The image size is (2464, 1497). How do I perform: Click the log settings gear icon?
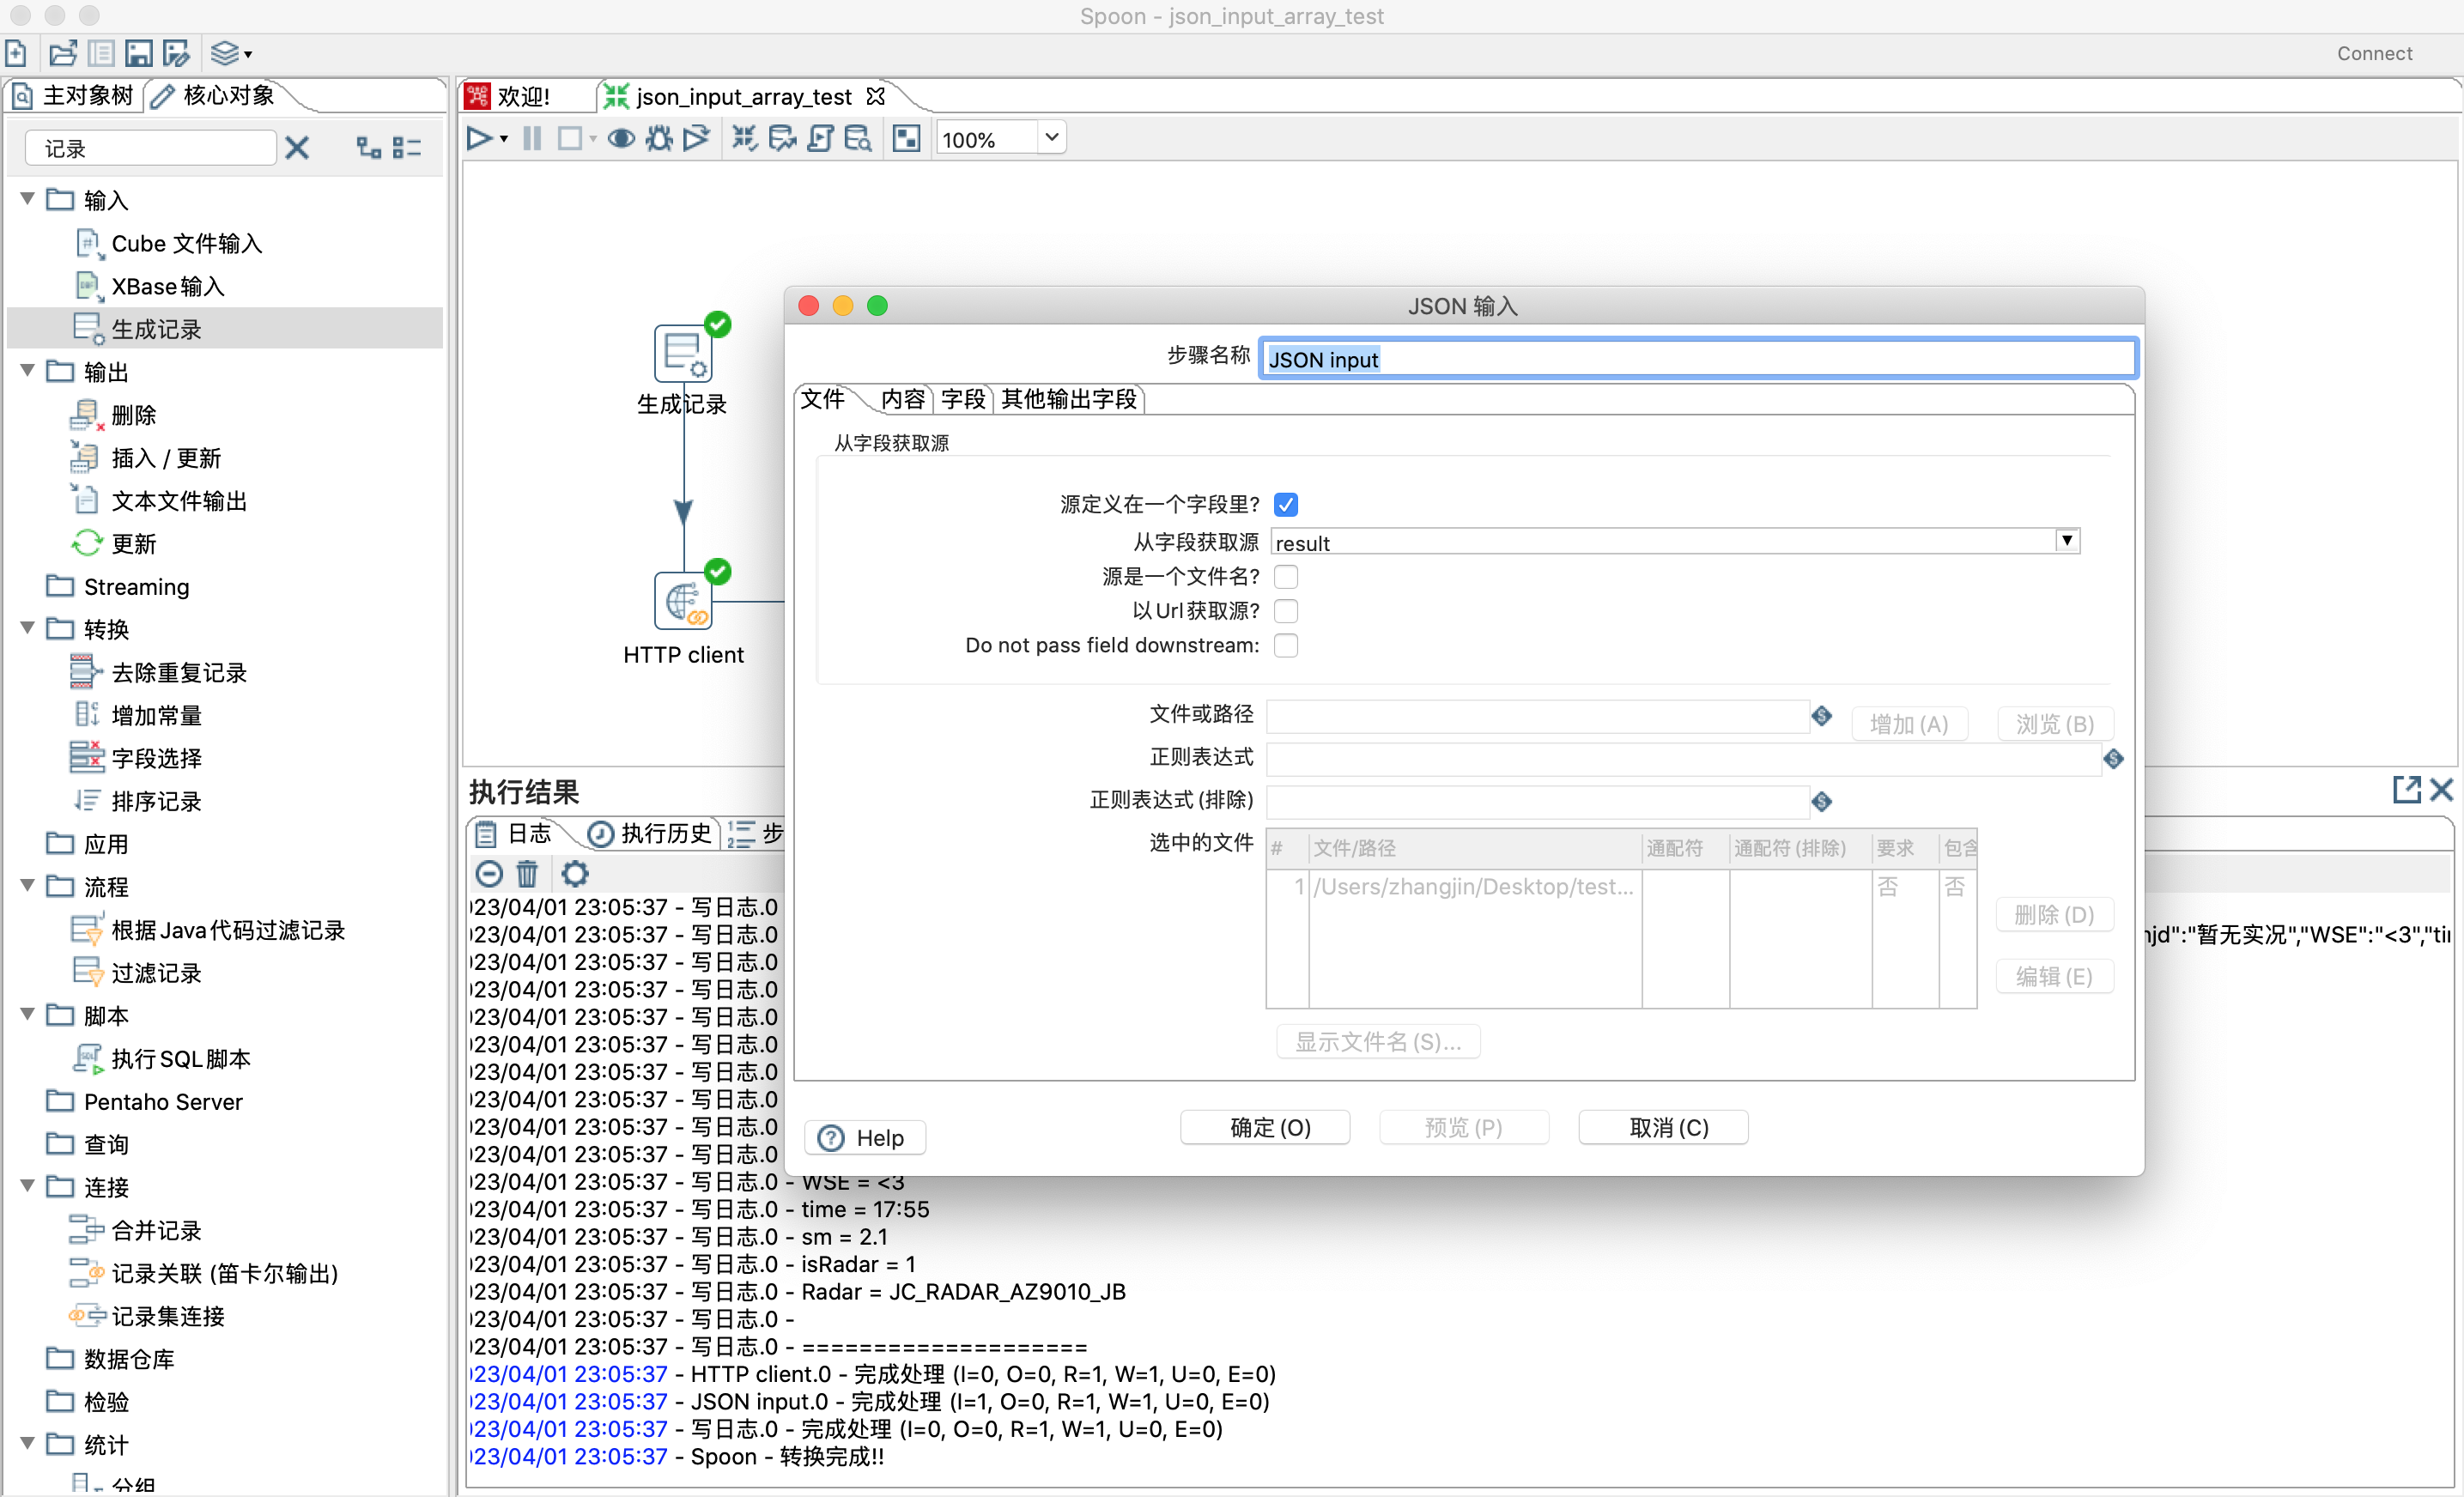575,874
